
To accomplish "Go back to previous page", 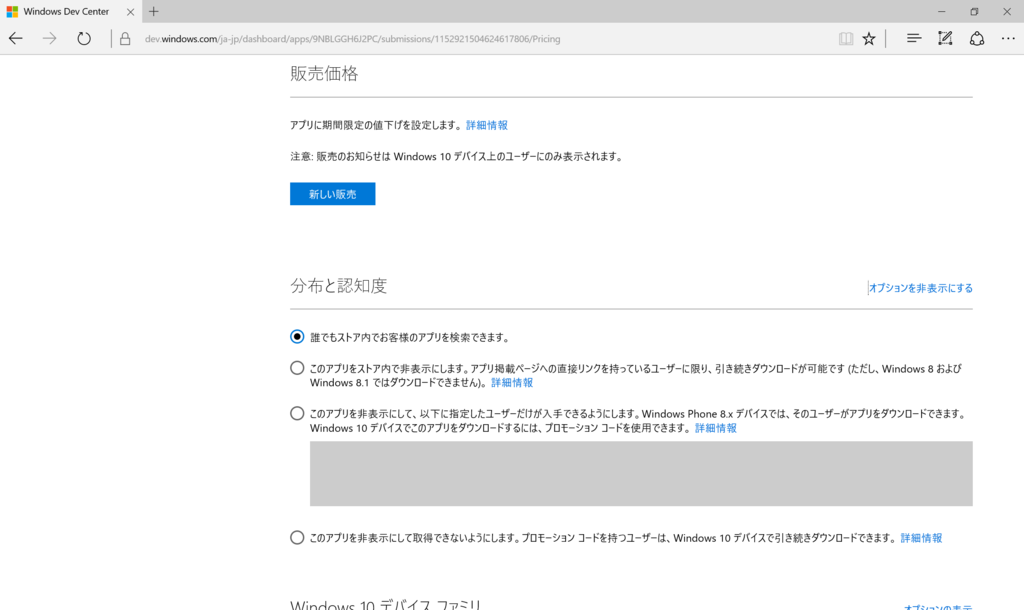I will 16,39.
